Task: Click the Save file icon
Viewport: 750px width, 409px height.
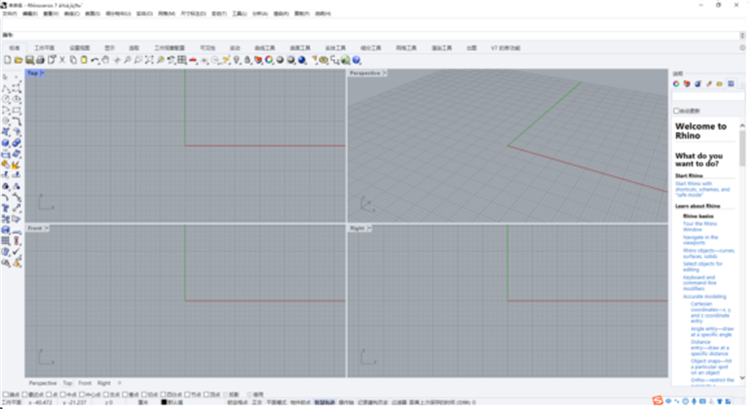Action: (x=29, y=60)
